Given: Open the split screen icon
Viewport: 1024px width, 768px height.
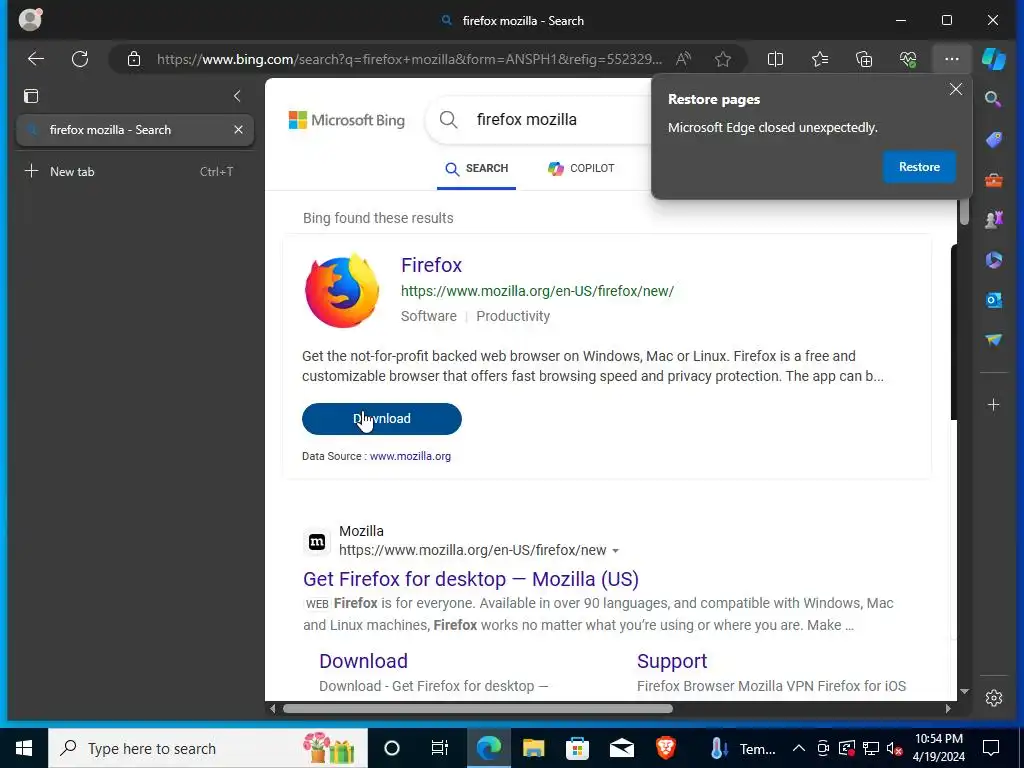Looking at the screenshot, I should coord(775,59).
